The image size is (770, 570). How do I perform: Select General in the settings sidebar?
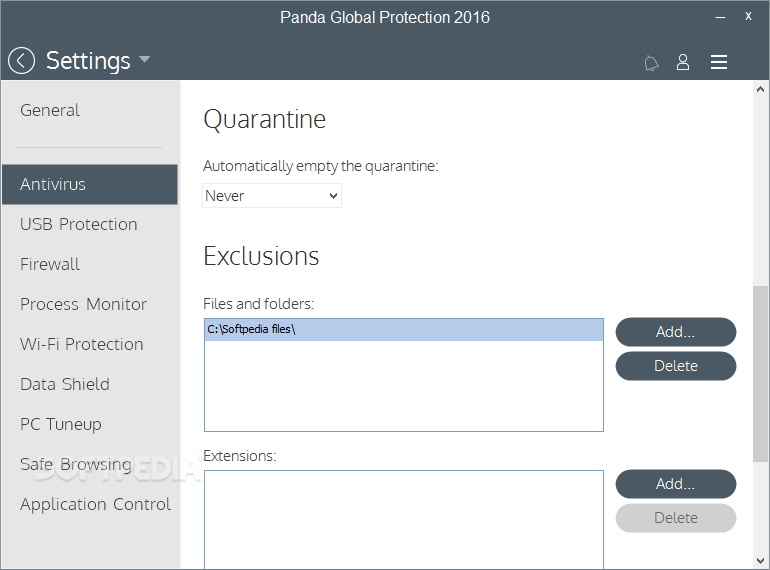pos(50,110)
